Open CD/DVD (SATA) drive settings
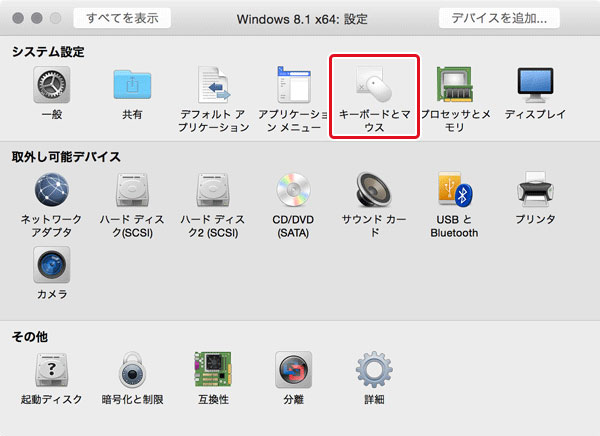The height and width of the screenshot is (436, 600). click(293, 190)
